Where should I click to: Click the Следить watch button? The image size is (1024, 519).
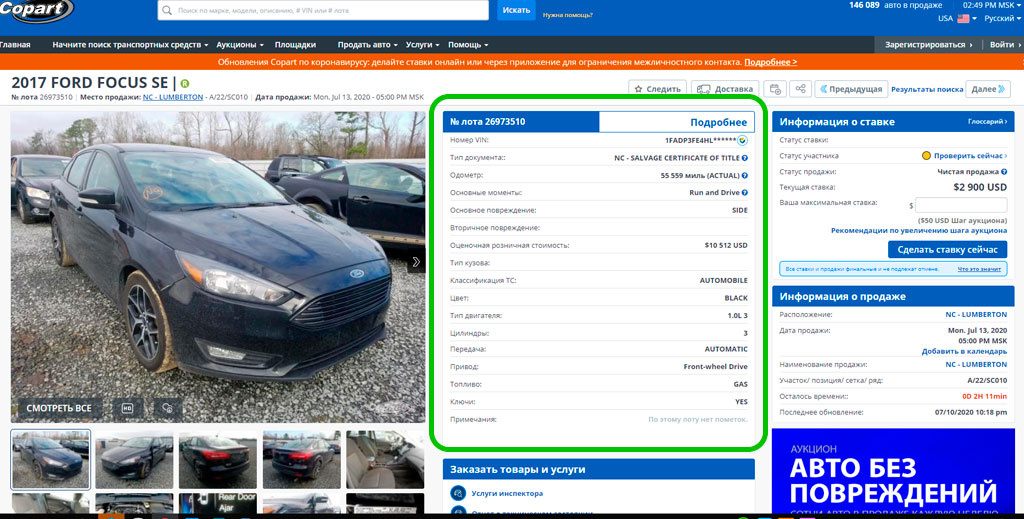(658, 89)
